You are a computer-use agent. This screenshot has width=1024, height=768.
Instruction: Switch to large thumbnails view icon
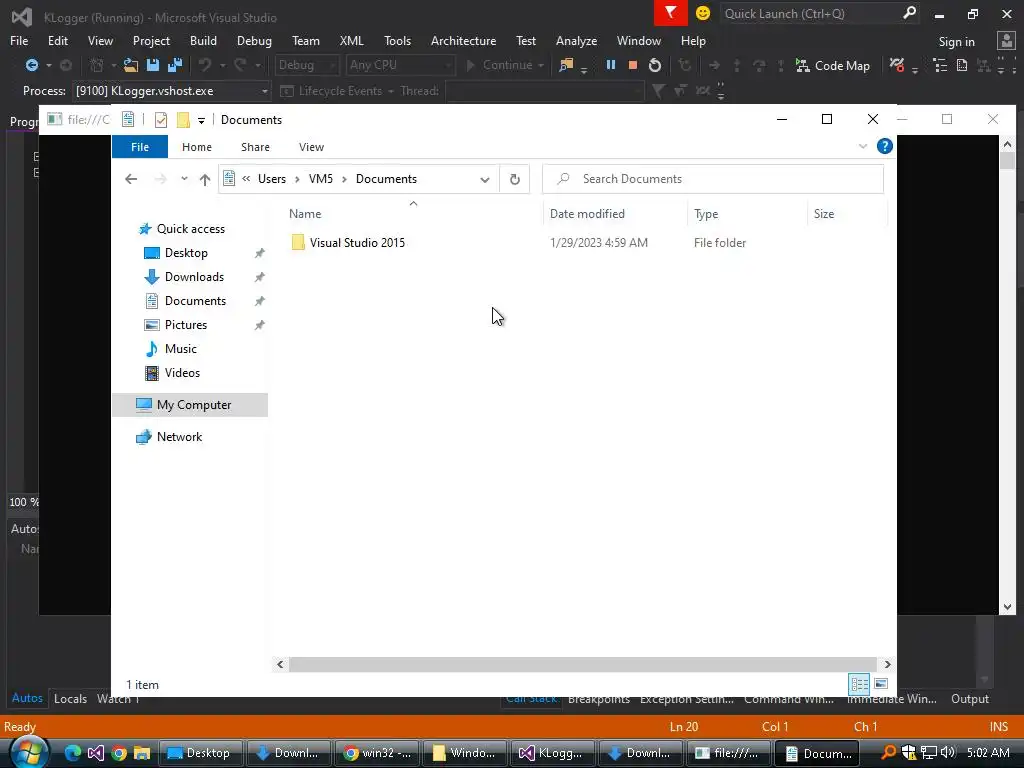point(881,684)
